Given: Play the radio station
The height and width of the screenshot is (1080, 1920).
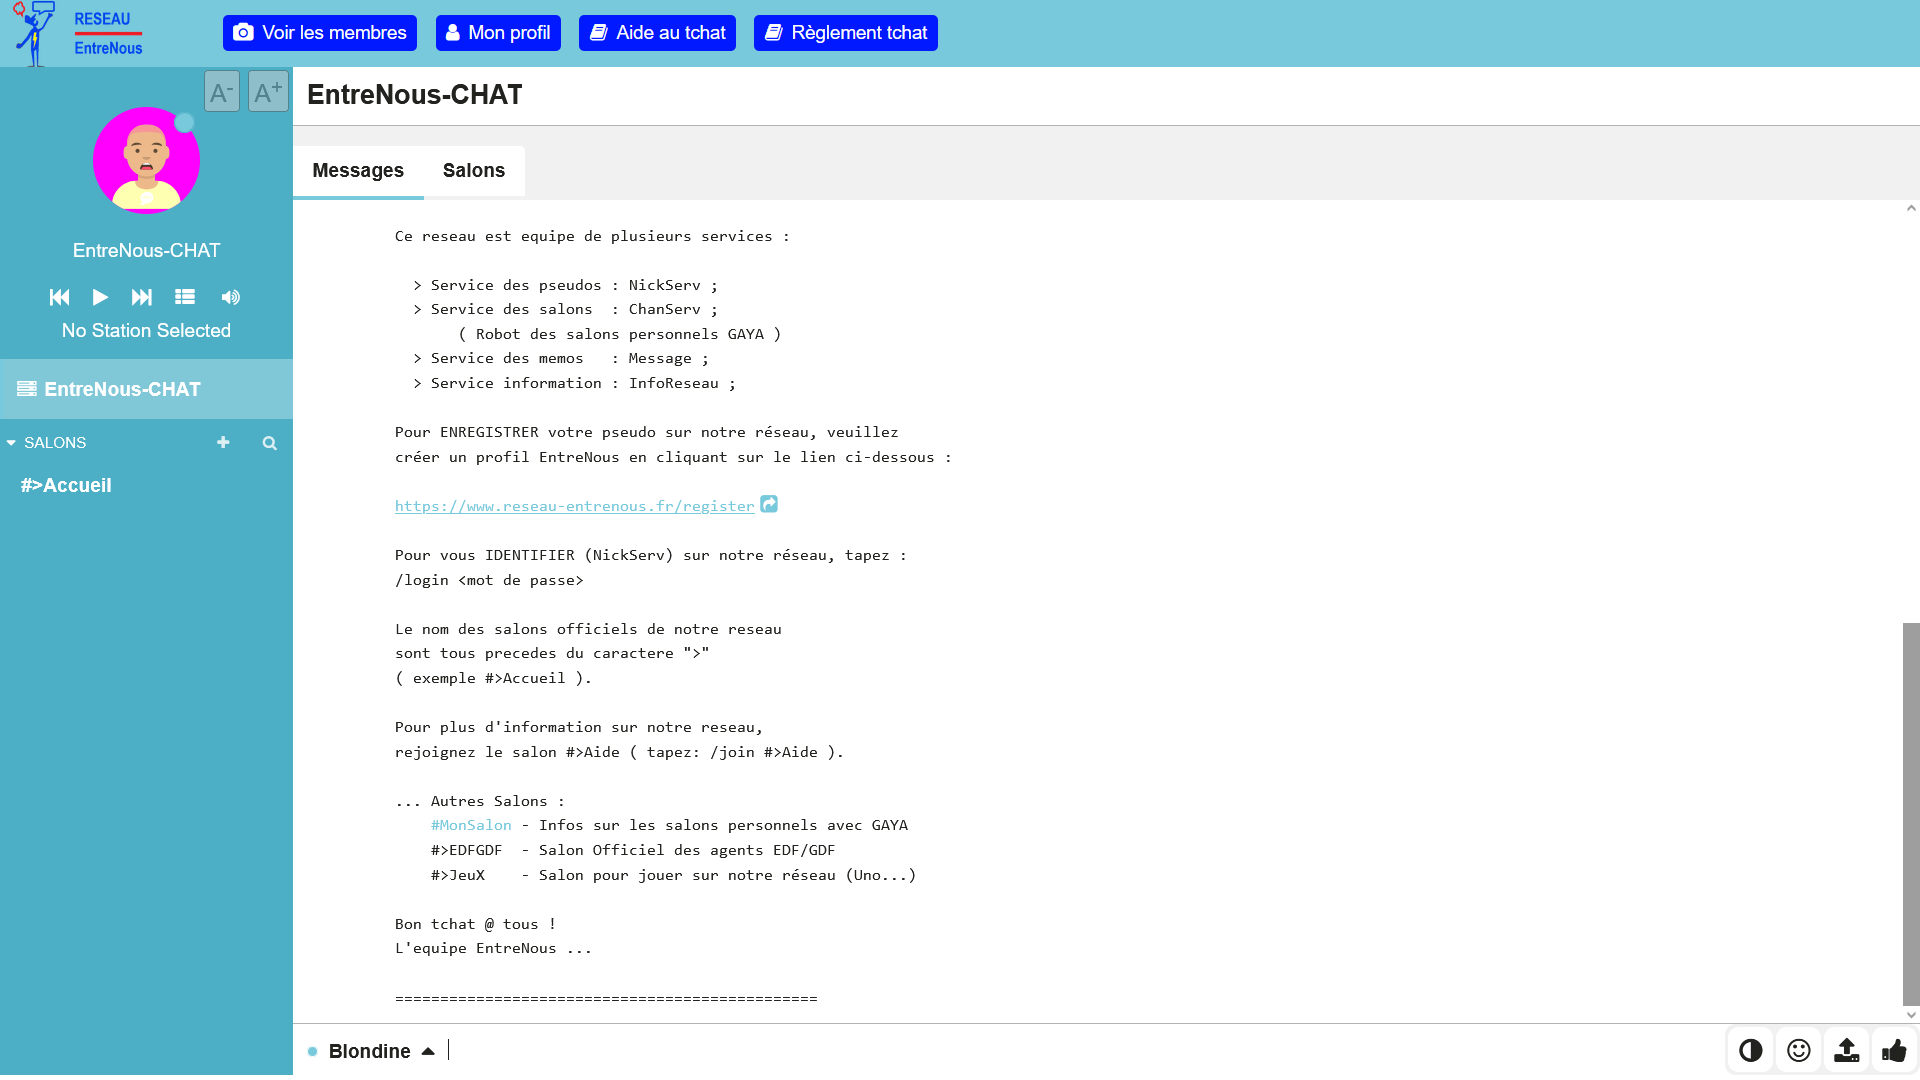Looking at the screenshot, I should coord(100,297).
